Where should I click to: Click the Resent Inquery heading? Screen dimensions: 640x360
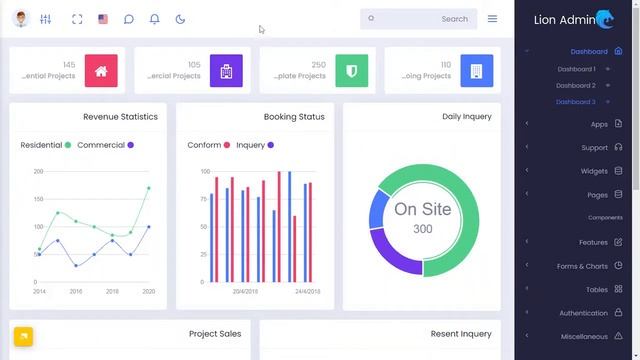(461, 334)
